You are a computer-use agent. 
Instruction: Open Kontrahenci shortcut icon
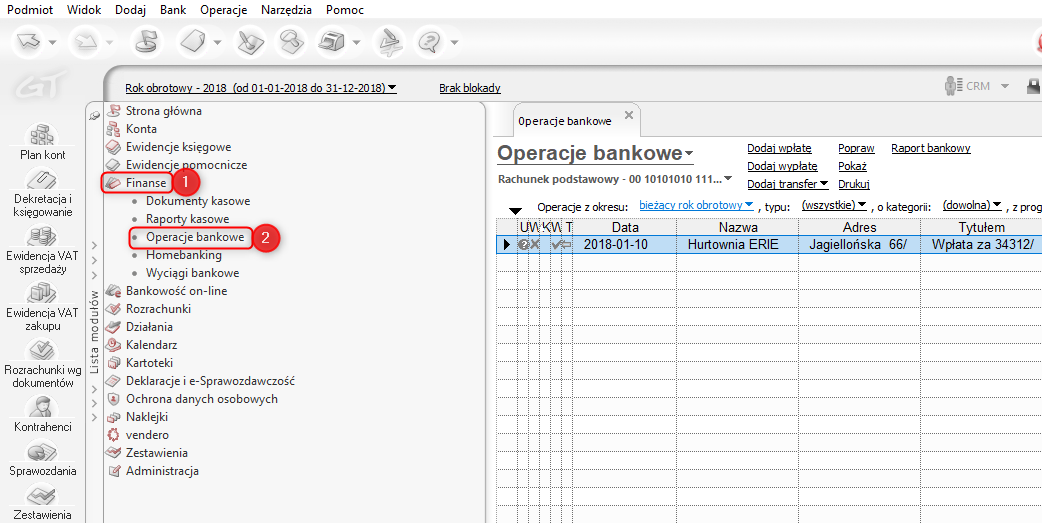point(42,407)
